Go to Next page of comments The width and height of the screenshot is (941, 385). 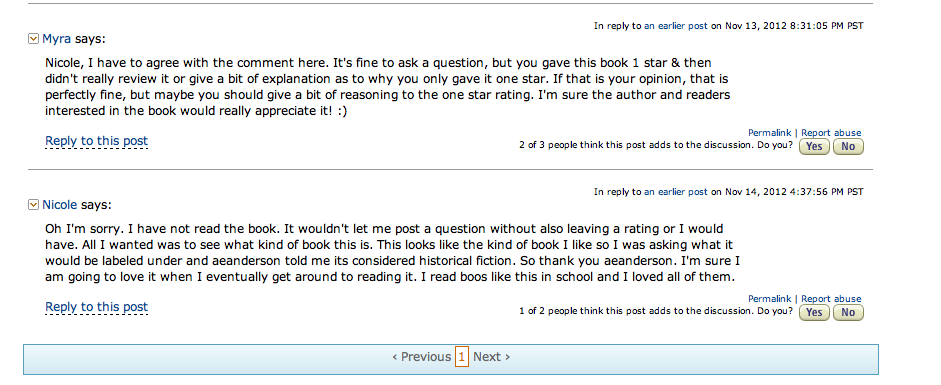coord(492,357)
